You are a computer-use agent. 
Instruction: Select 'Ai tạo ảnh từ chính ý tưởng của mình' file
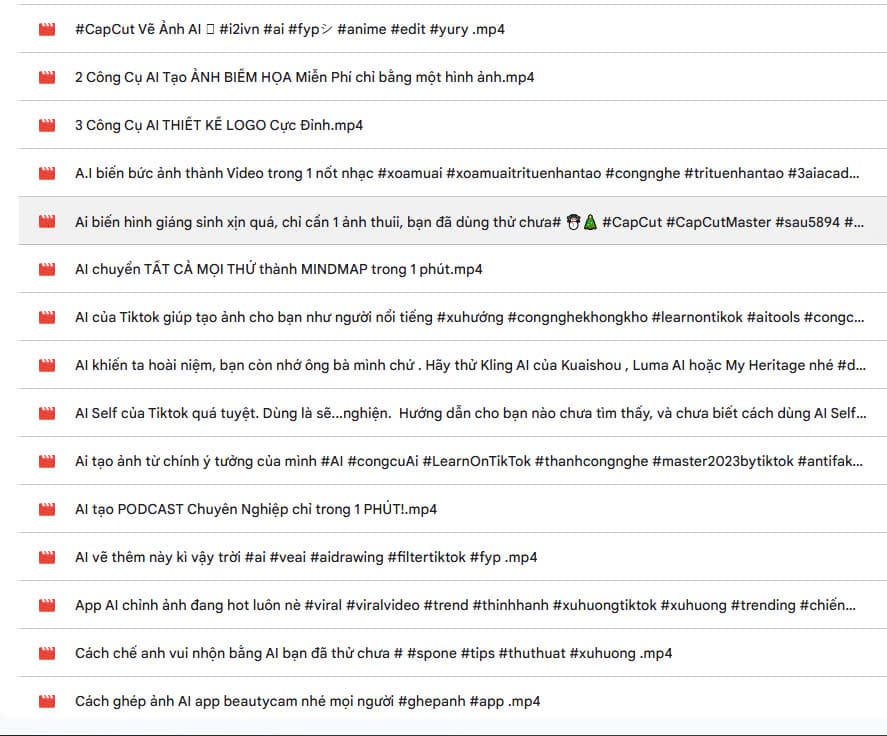pyautogui.click(x=469, y=461)
